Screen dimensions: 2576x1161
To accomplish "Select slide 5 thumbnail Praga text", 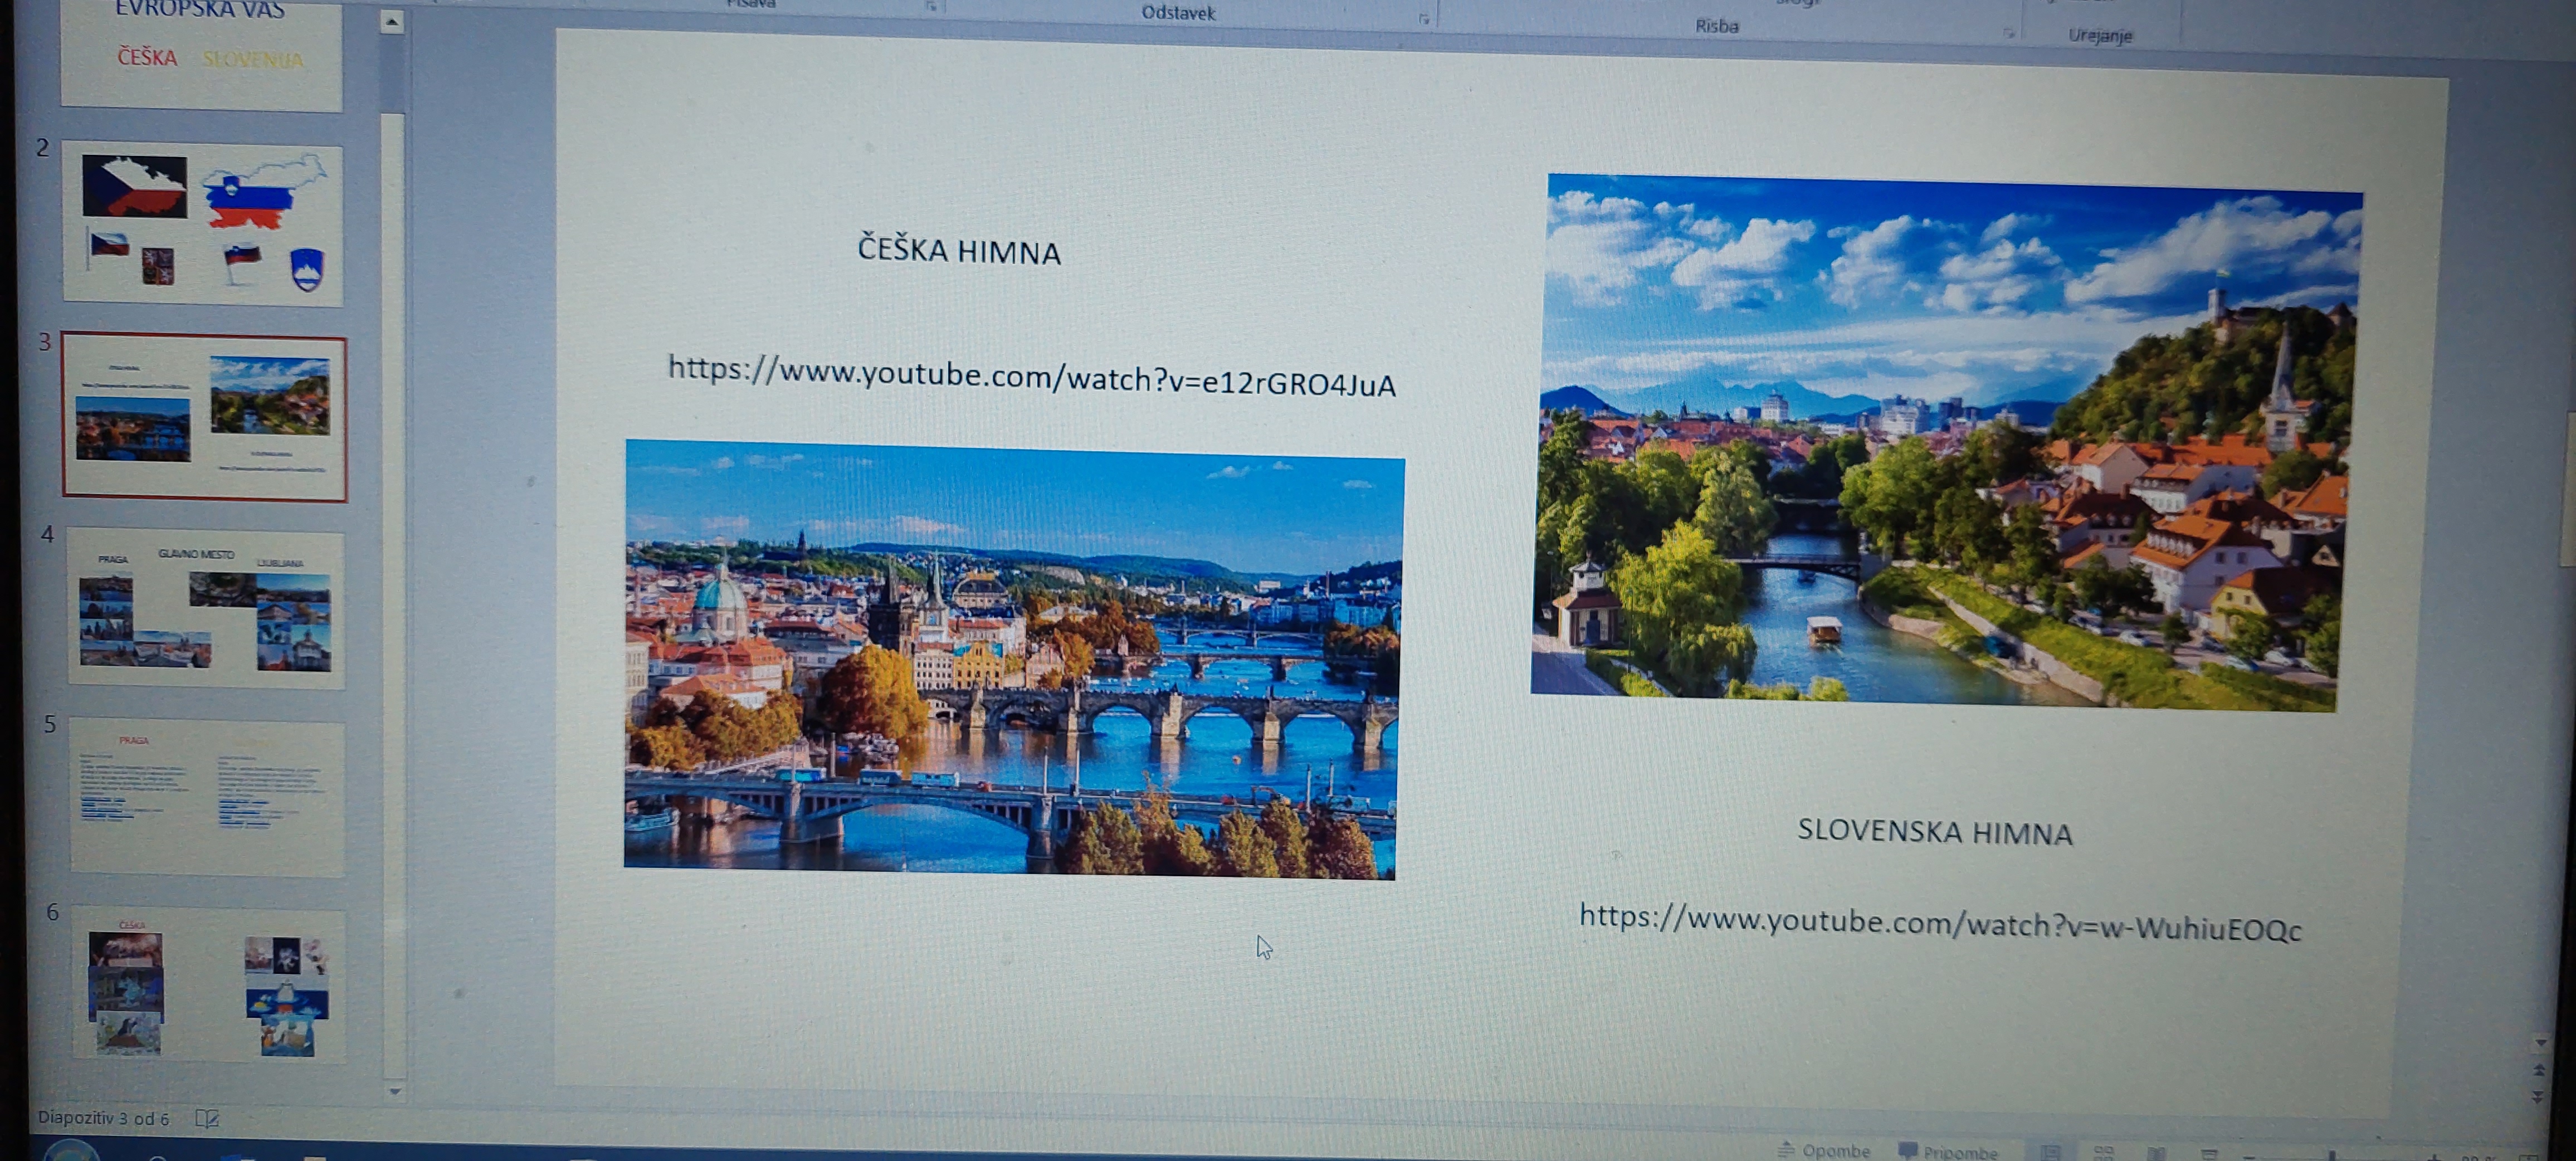I will (x=208, y=798).
